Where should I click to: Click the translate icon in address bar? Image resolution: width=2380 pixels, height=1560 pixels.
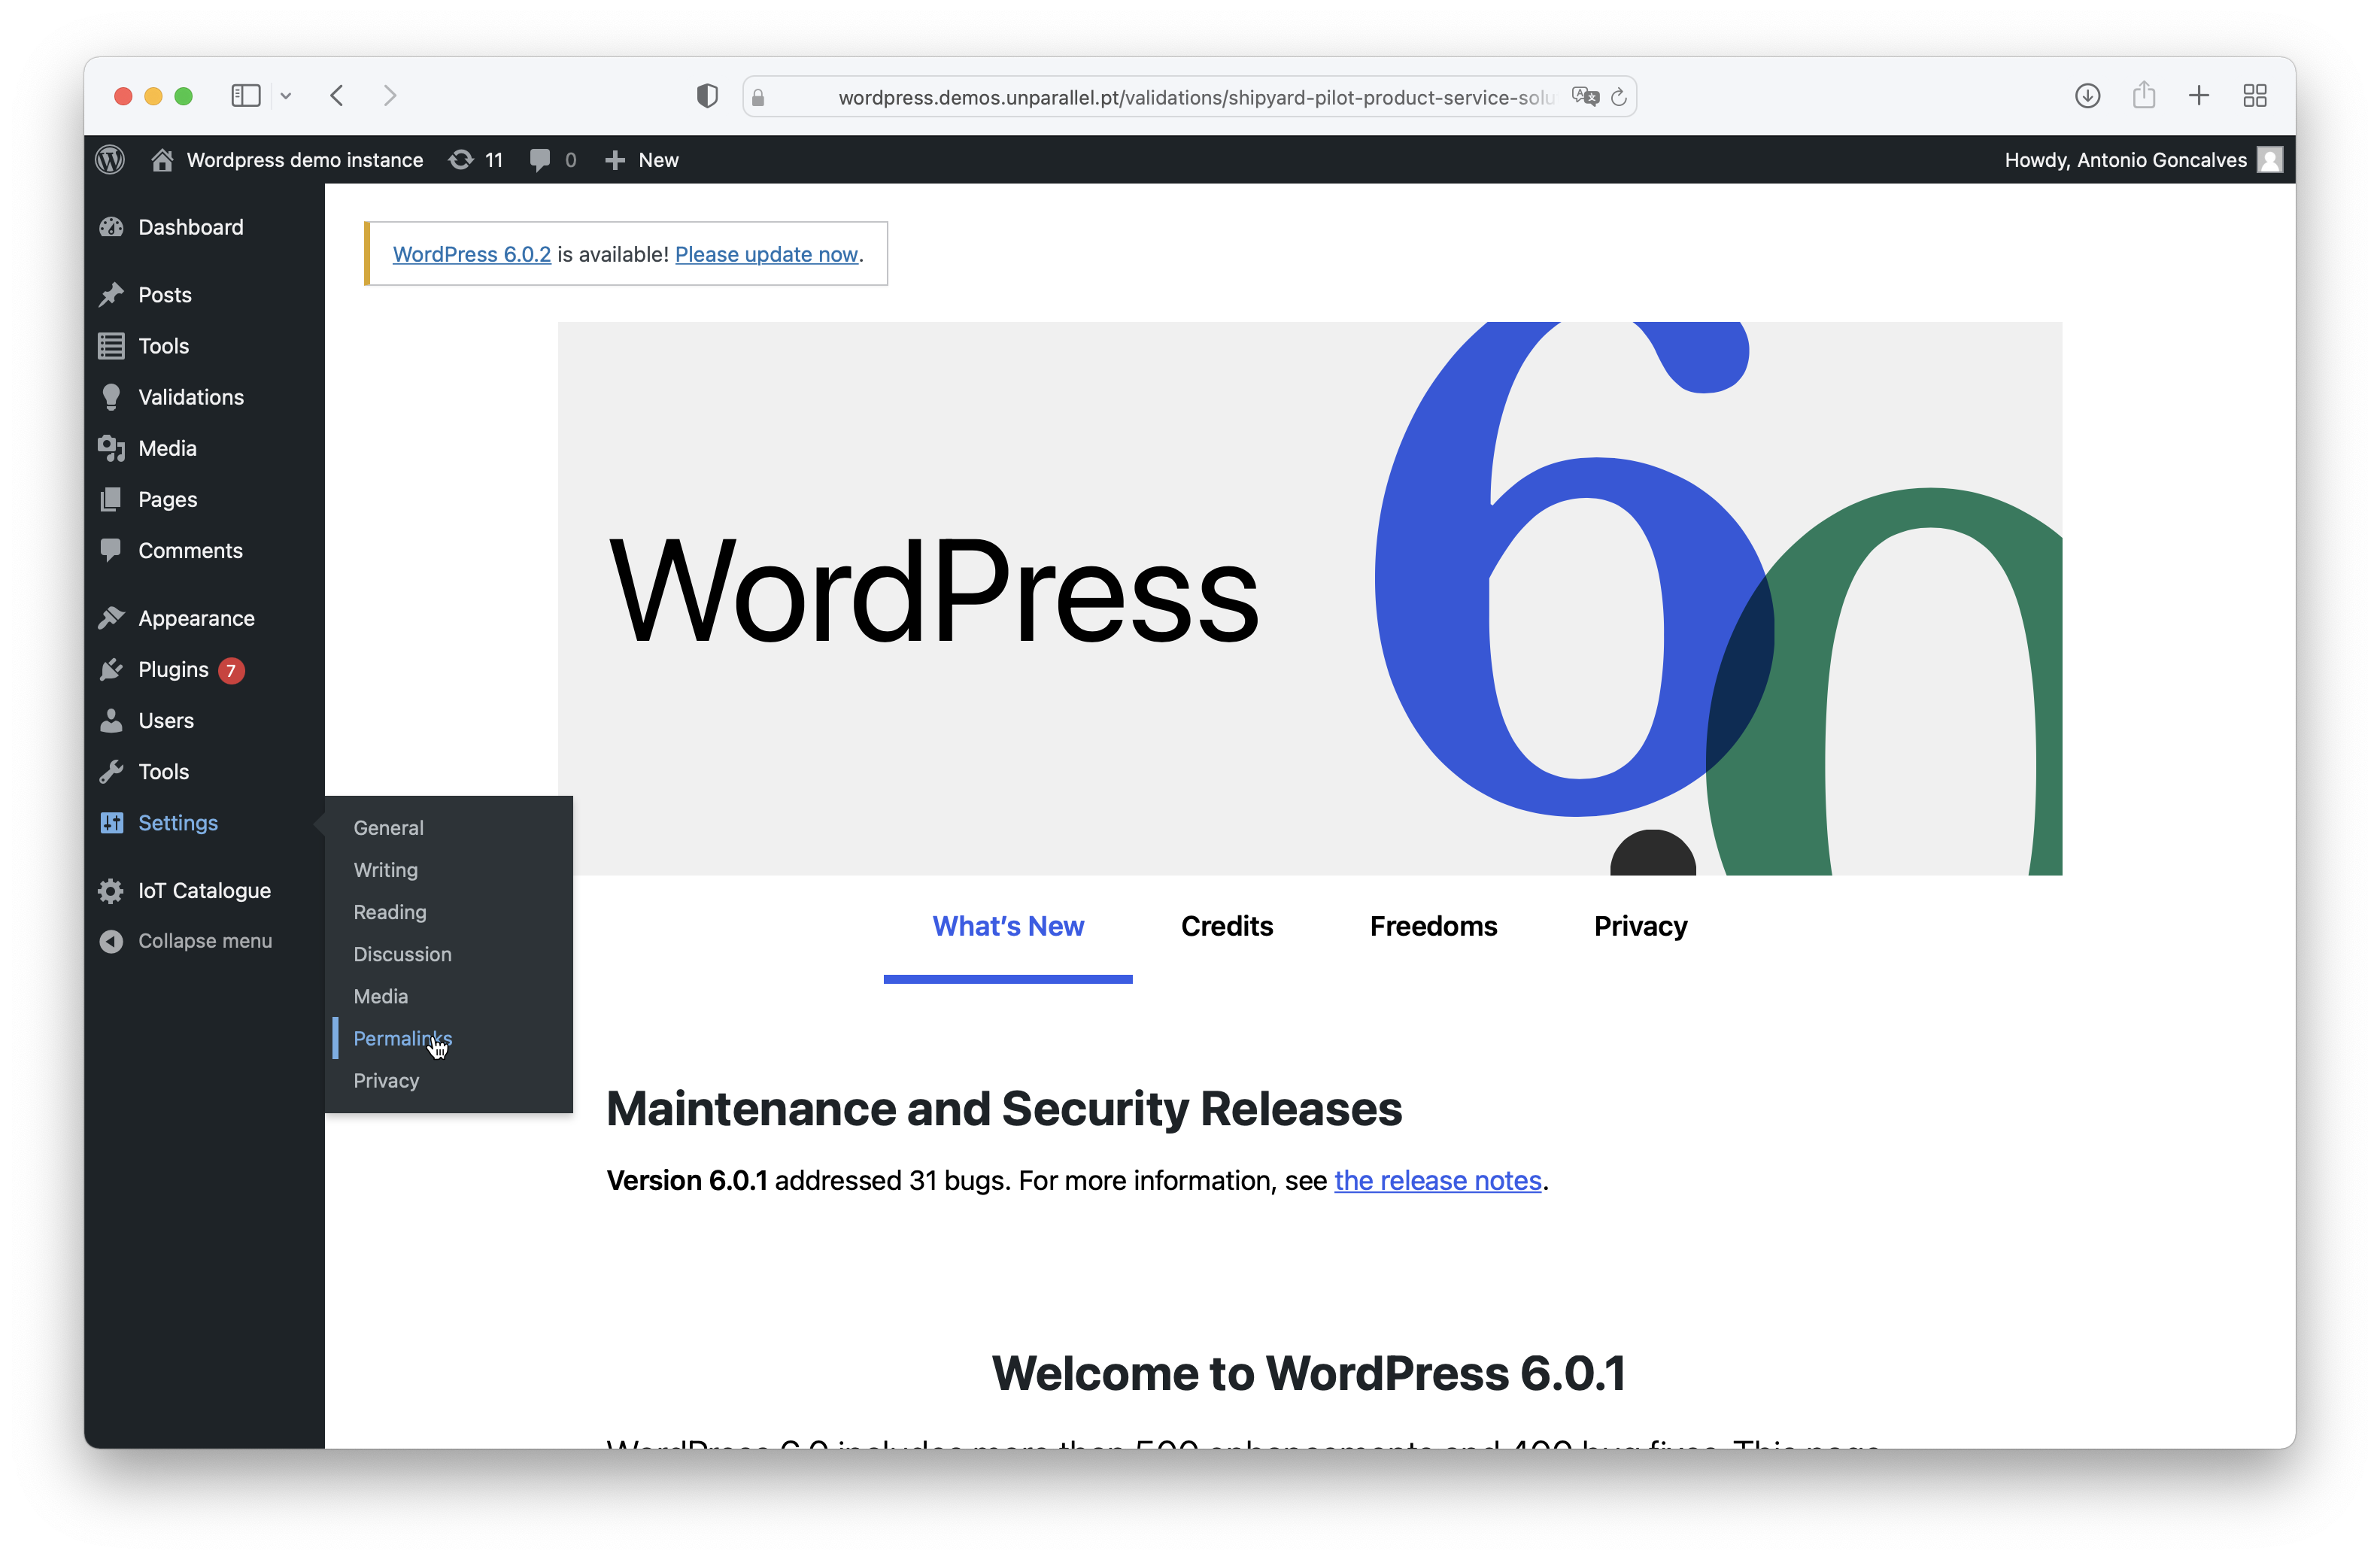[x=1585, y=96]
